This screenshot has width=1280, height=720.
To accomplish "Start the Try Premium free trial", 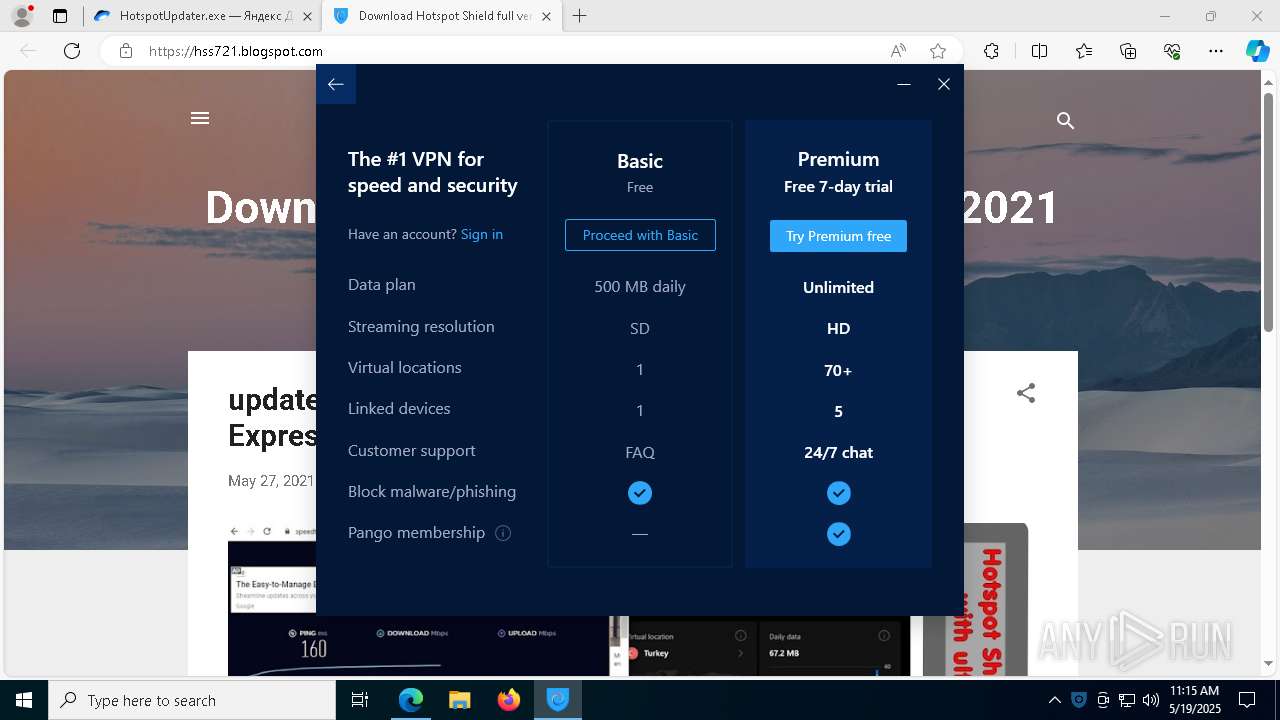I will pyautogui.click(x=838, y=236).
